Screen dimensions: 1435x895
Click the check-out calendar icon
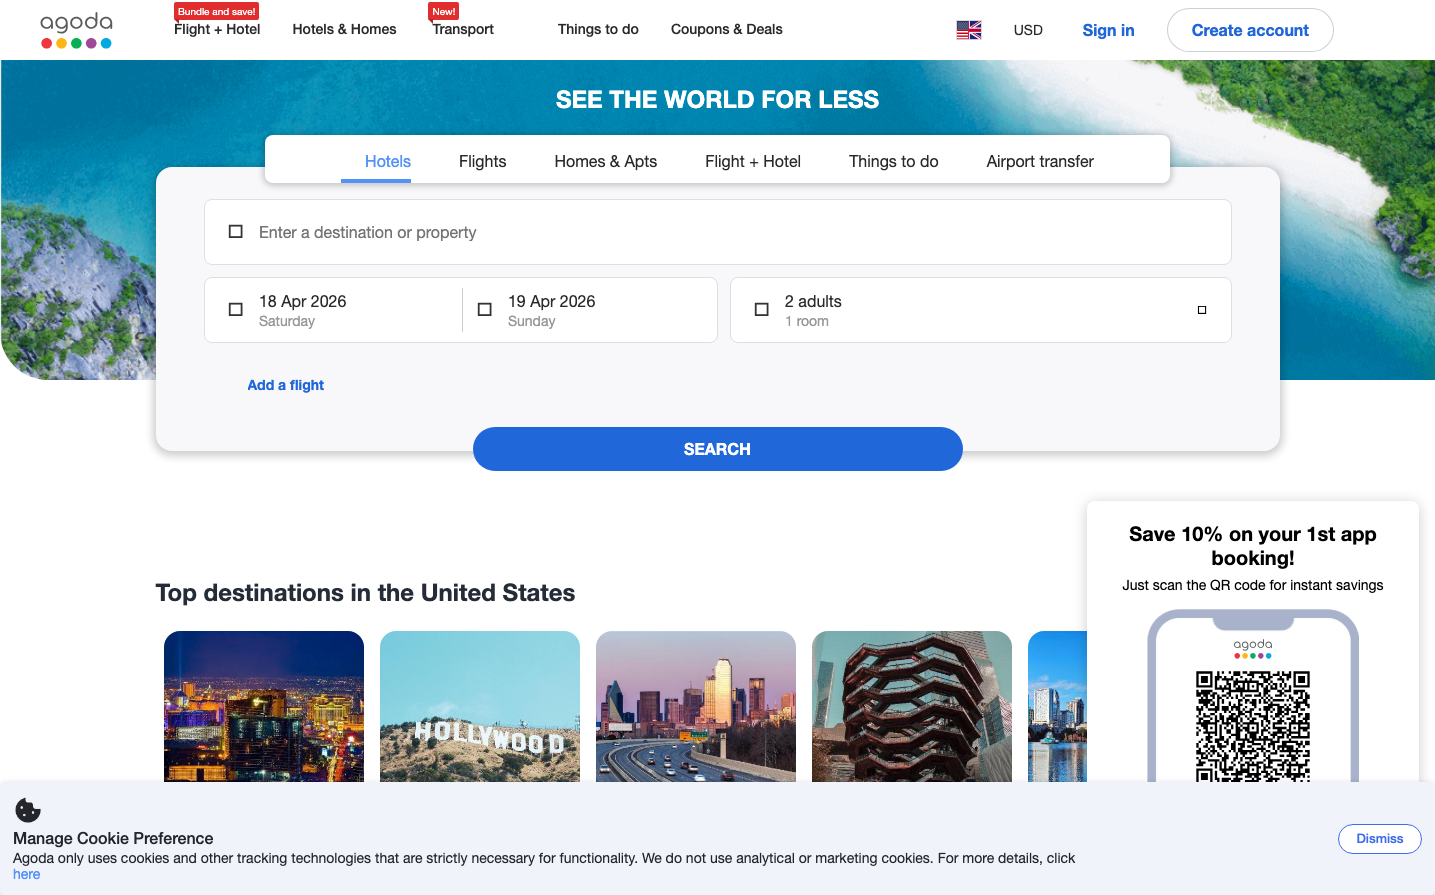(485, 310)
